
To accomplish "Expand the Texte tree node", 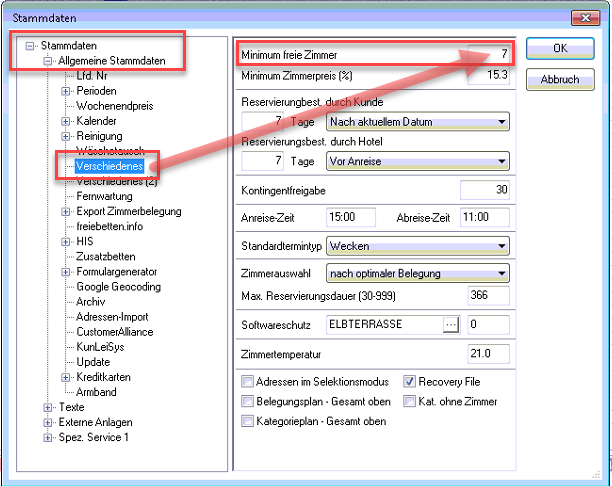I will pos(47,408).
